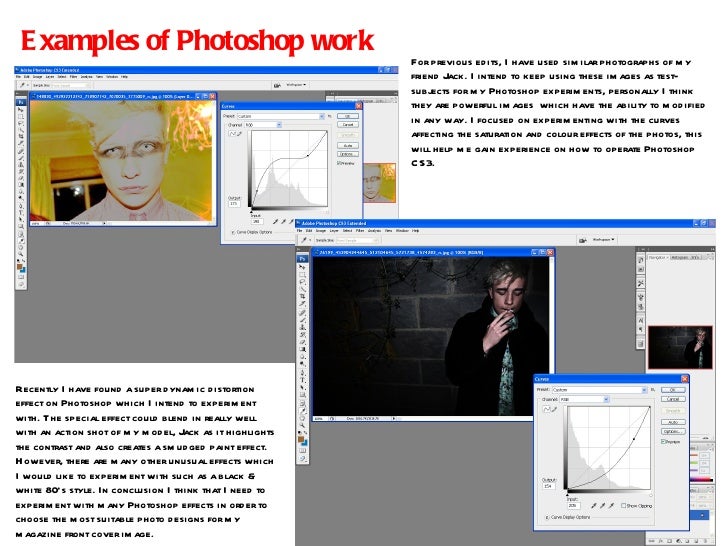Viewport: 728px width, 546px height.
Task: Select the Blur tool in lower Photoshop toolbox
Action: (x=303, y=357)
